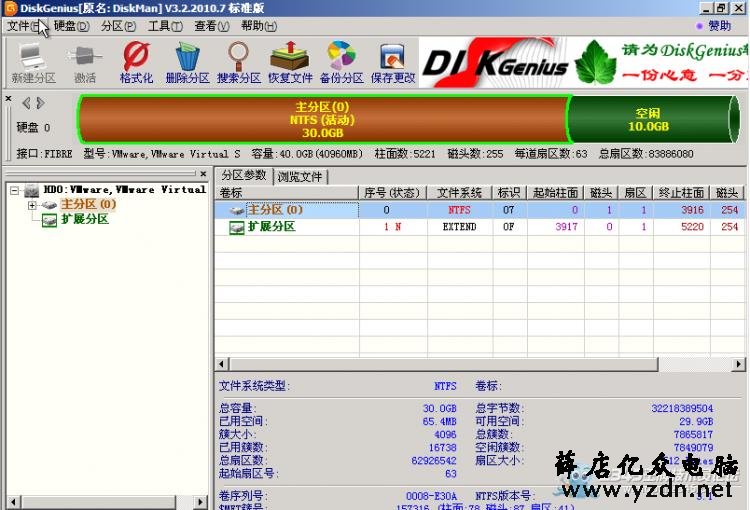Viewport: 750px width, 510px height.
Task: Select HD0:VMware tree item
Action: (125, 190)
